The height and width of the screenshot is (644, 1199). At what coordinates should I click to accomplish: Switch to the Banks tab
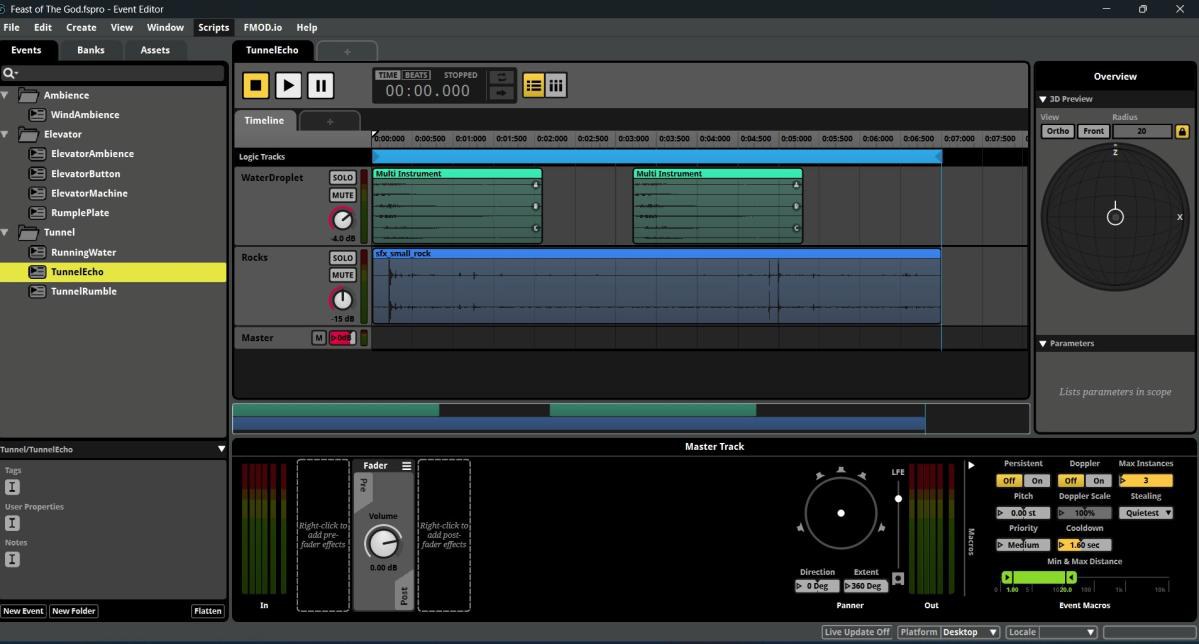(x=90, y=50)
